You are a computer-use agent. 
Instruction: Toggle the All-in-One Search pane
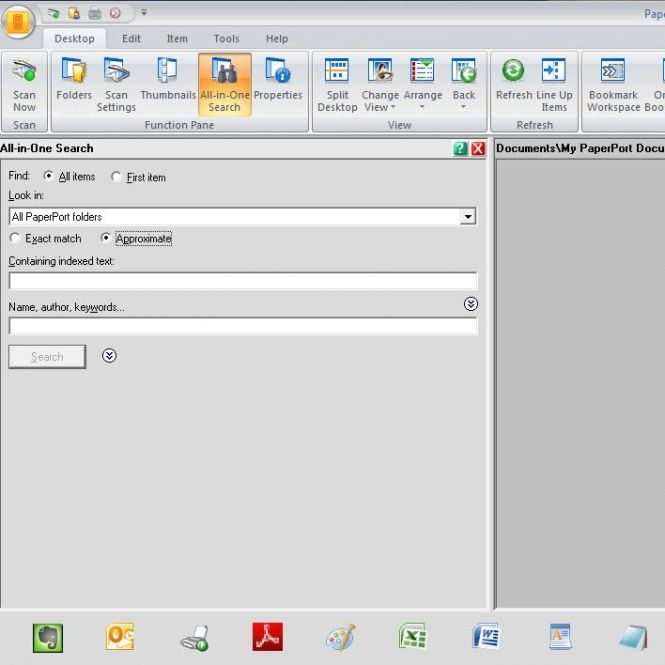[x=225, y=85]
